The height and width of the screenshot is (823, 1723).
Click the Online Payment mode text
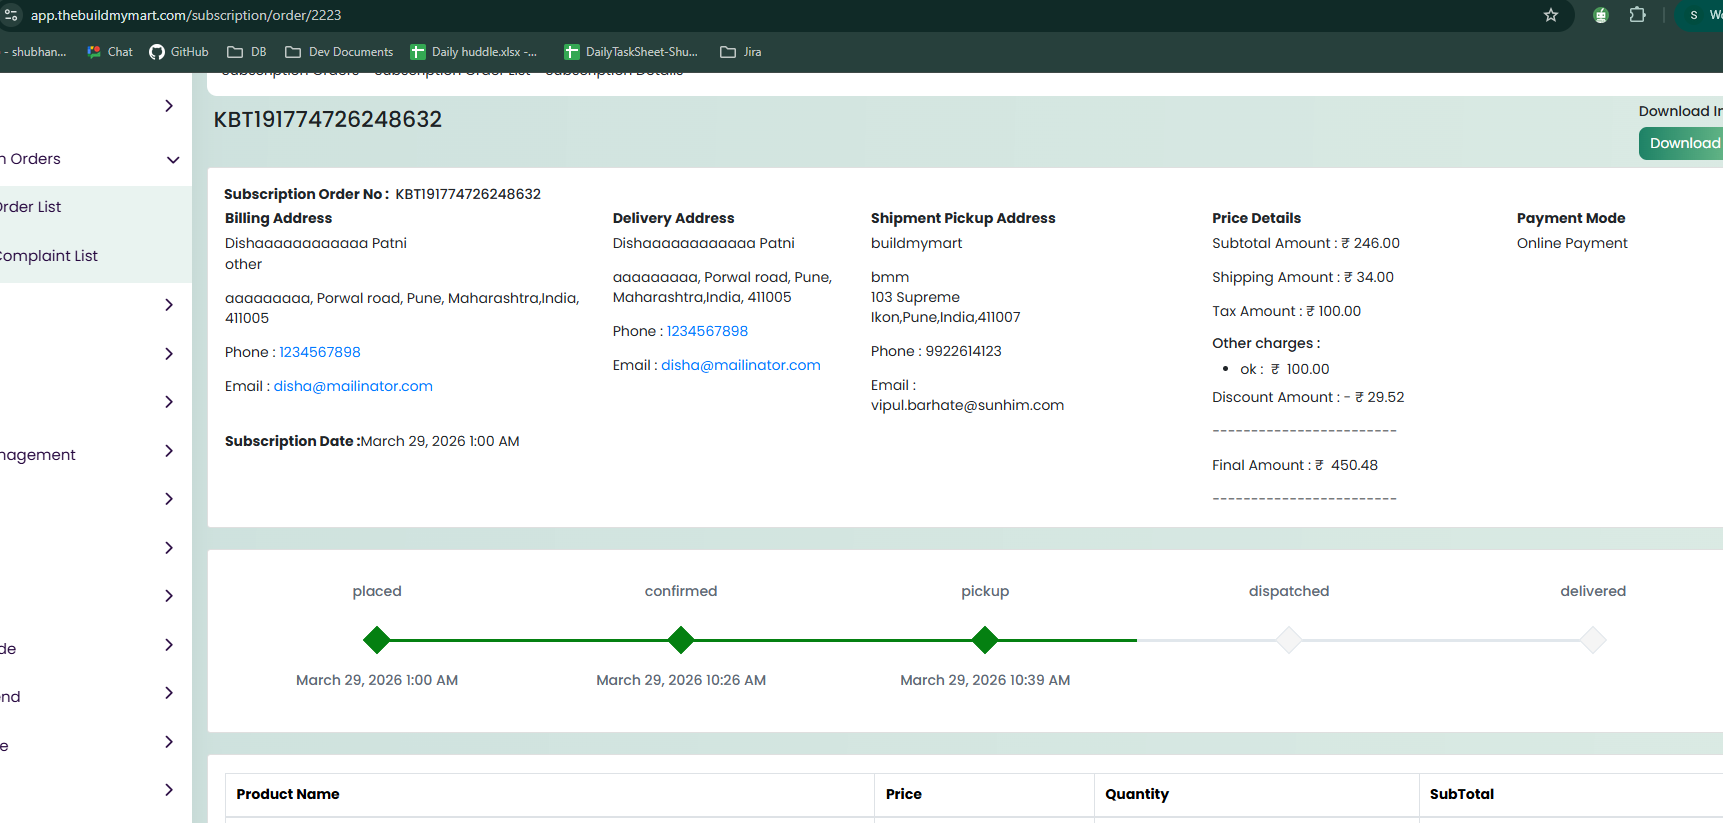click(1572, 243)
